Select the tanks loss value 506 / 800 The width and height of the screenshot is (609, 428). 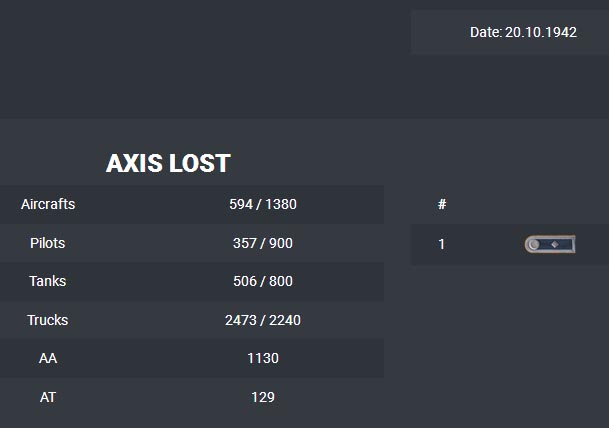263,281
